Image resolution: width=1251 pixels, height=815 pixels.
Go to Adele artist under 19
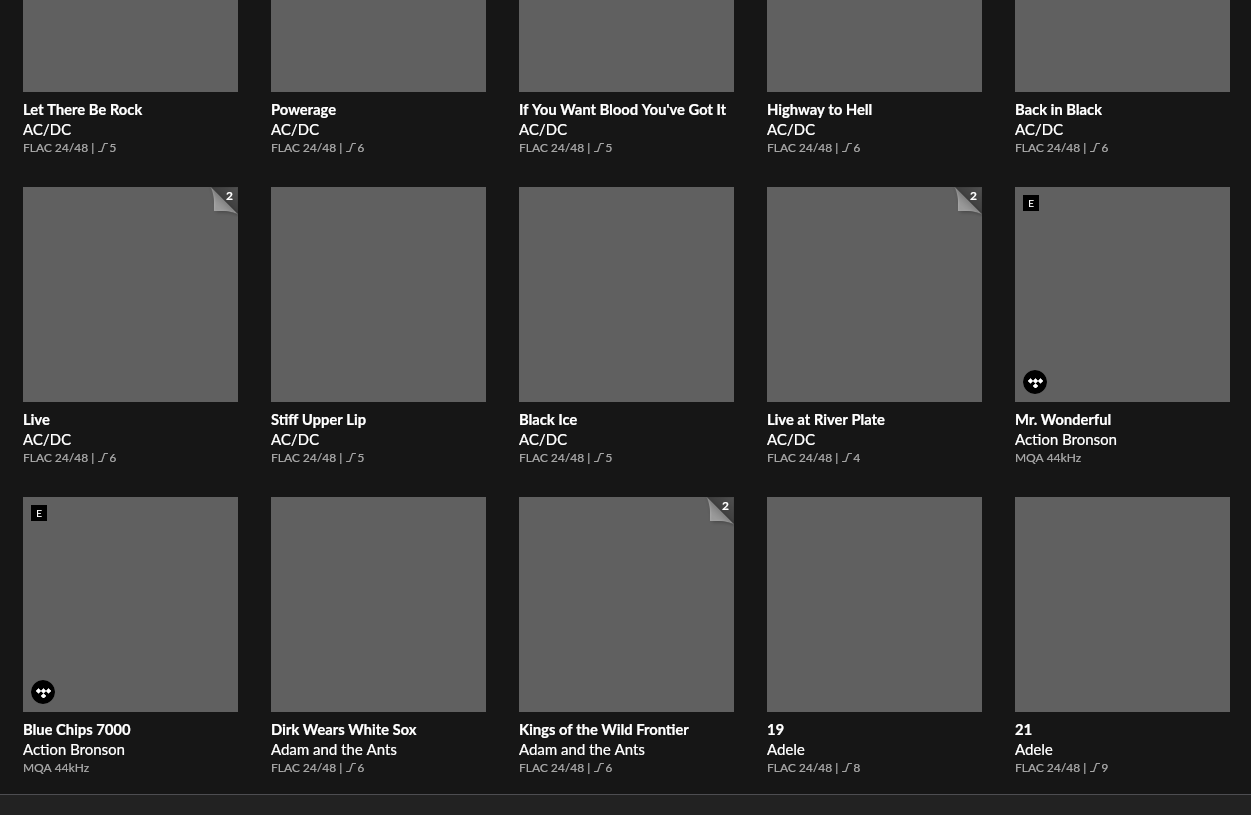tap(786, 750)
